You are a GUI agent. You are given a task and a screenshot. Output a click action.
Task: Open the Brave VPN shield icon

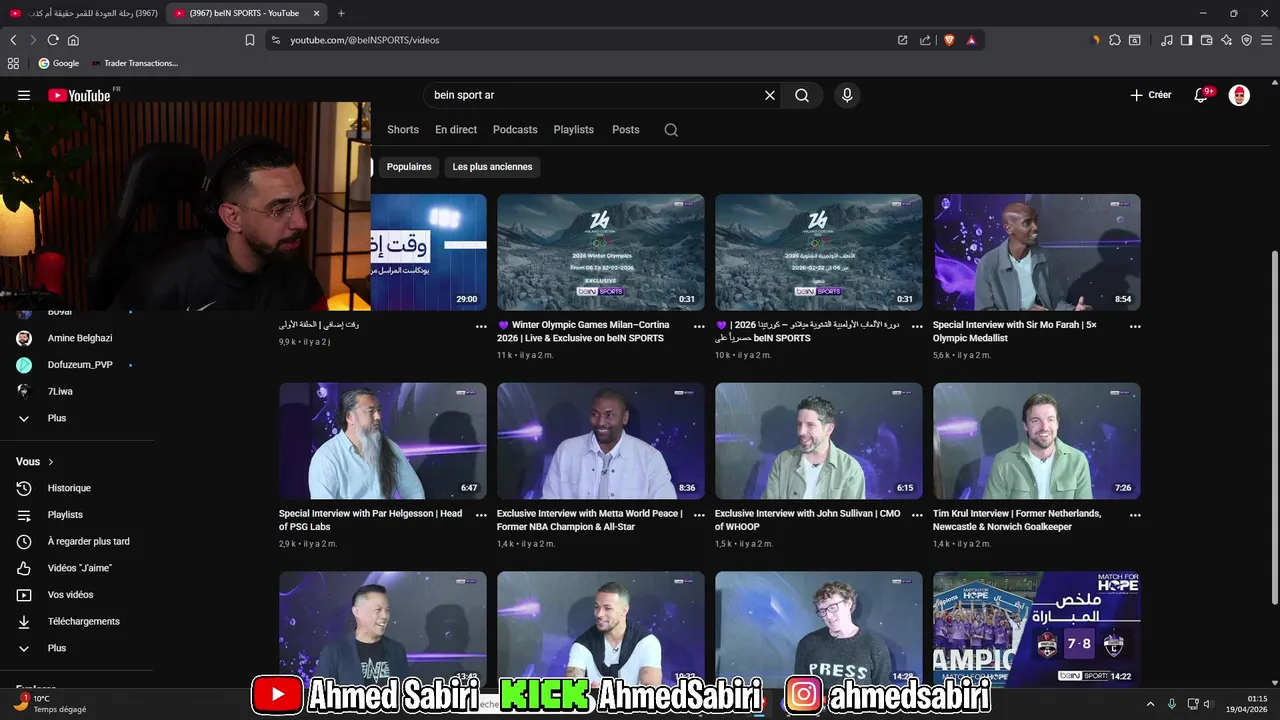click(x=1246, y=40)
